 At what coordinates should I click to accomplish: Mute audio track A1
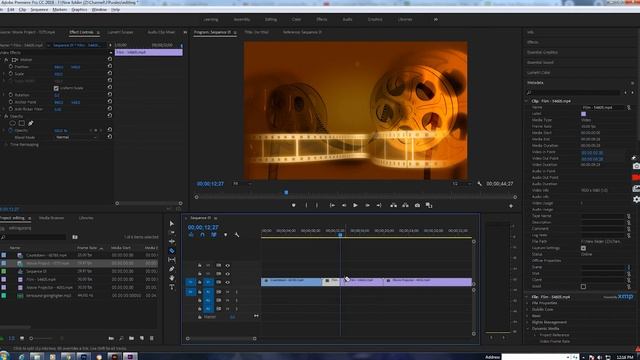pyautogui.click(x=228, y=292)
